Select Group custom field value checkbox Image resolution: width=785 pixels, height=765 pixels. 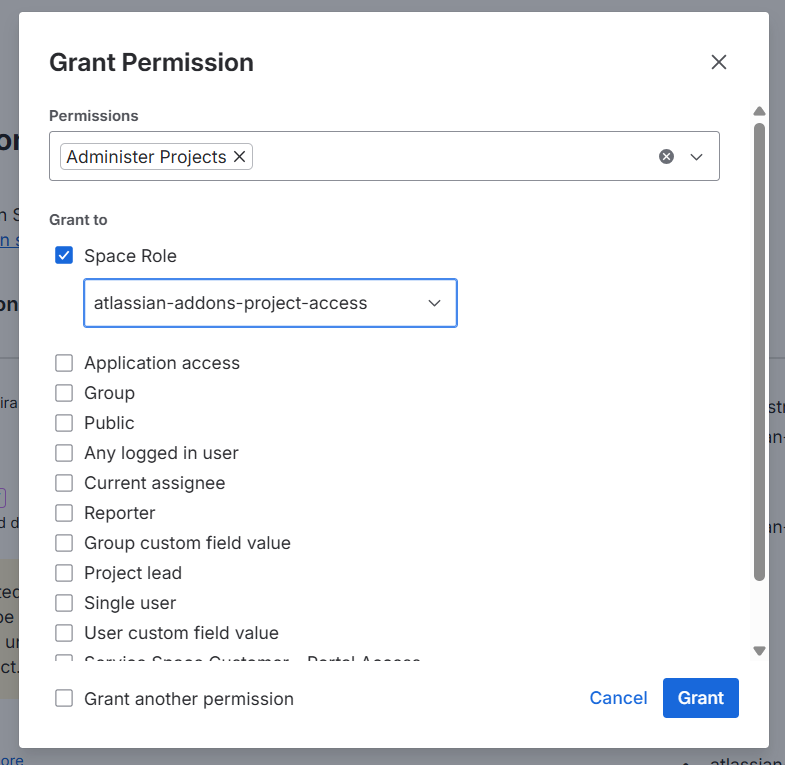64,543
